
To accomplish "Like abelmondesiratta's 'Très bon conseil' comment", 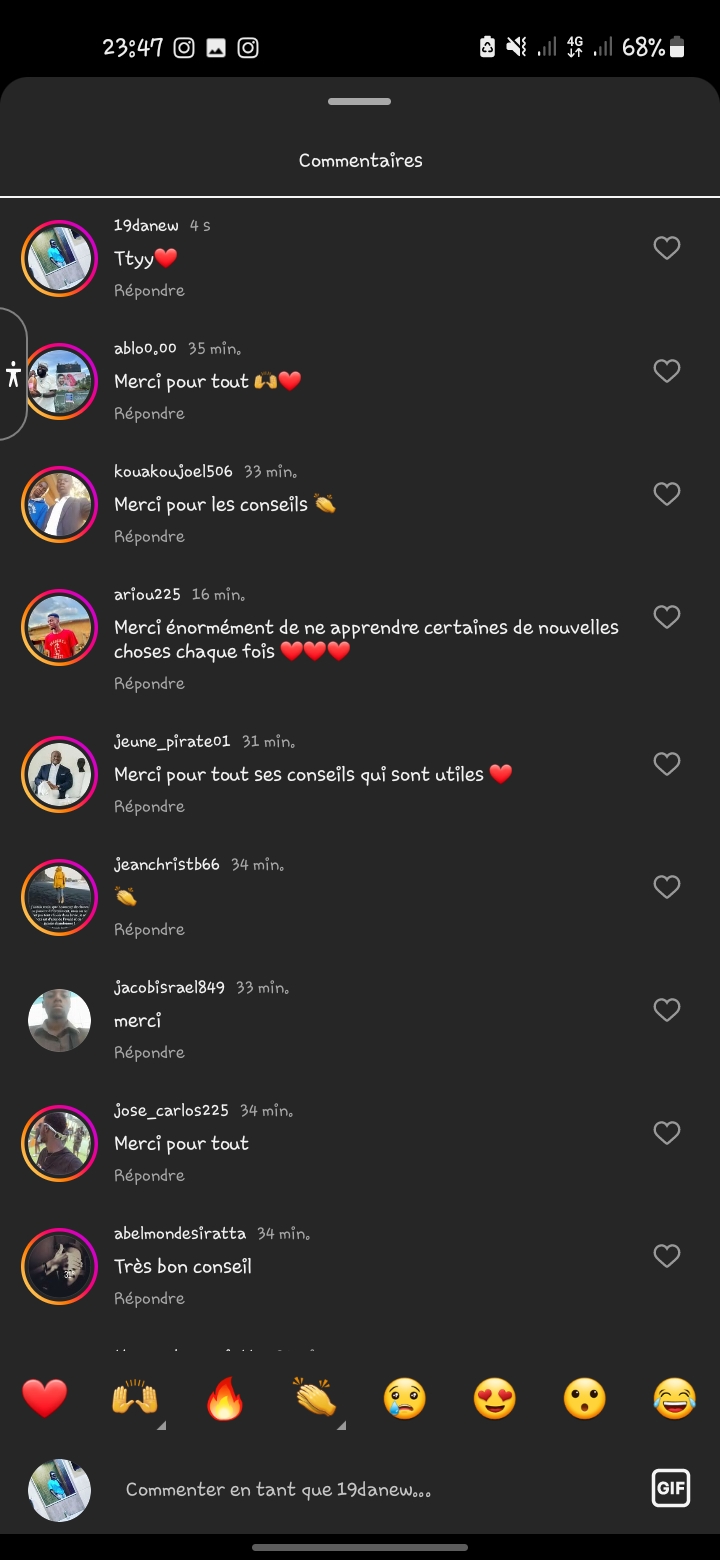I will pyautogui.click(x=667, y=1256).
